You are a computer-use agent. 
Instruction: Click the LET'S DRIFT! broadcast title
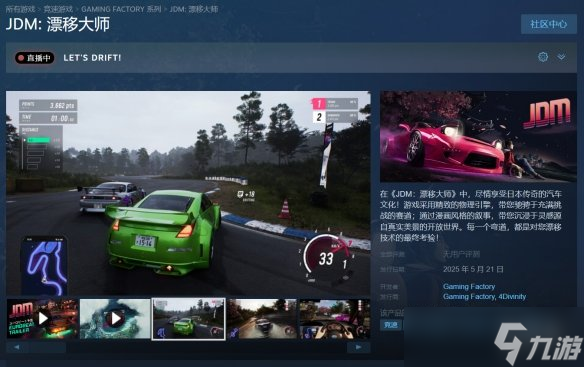point(92,58)
